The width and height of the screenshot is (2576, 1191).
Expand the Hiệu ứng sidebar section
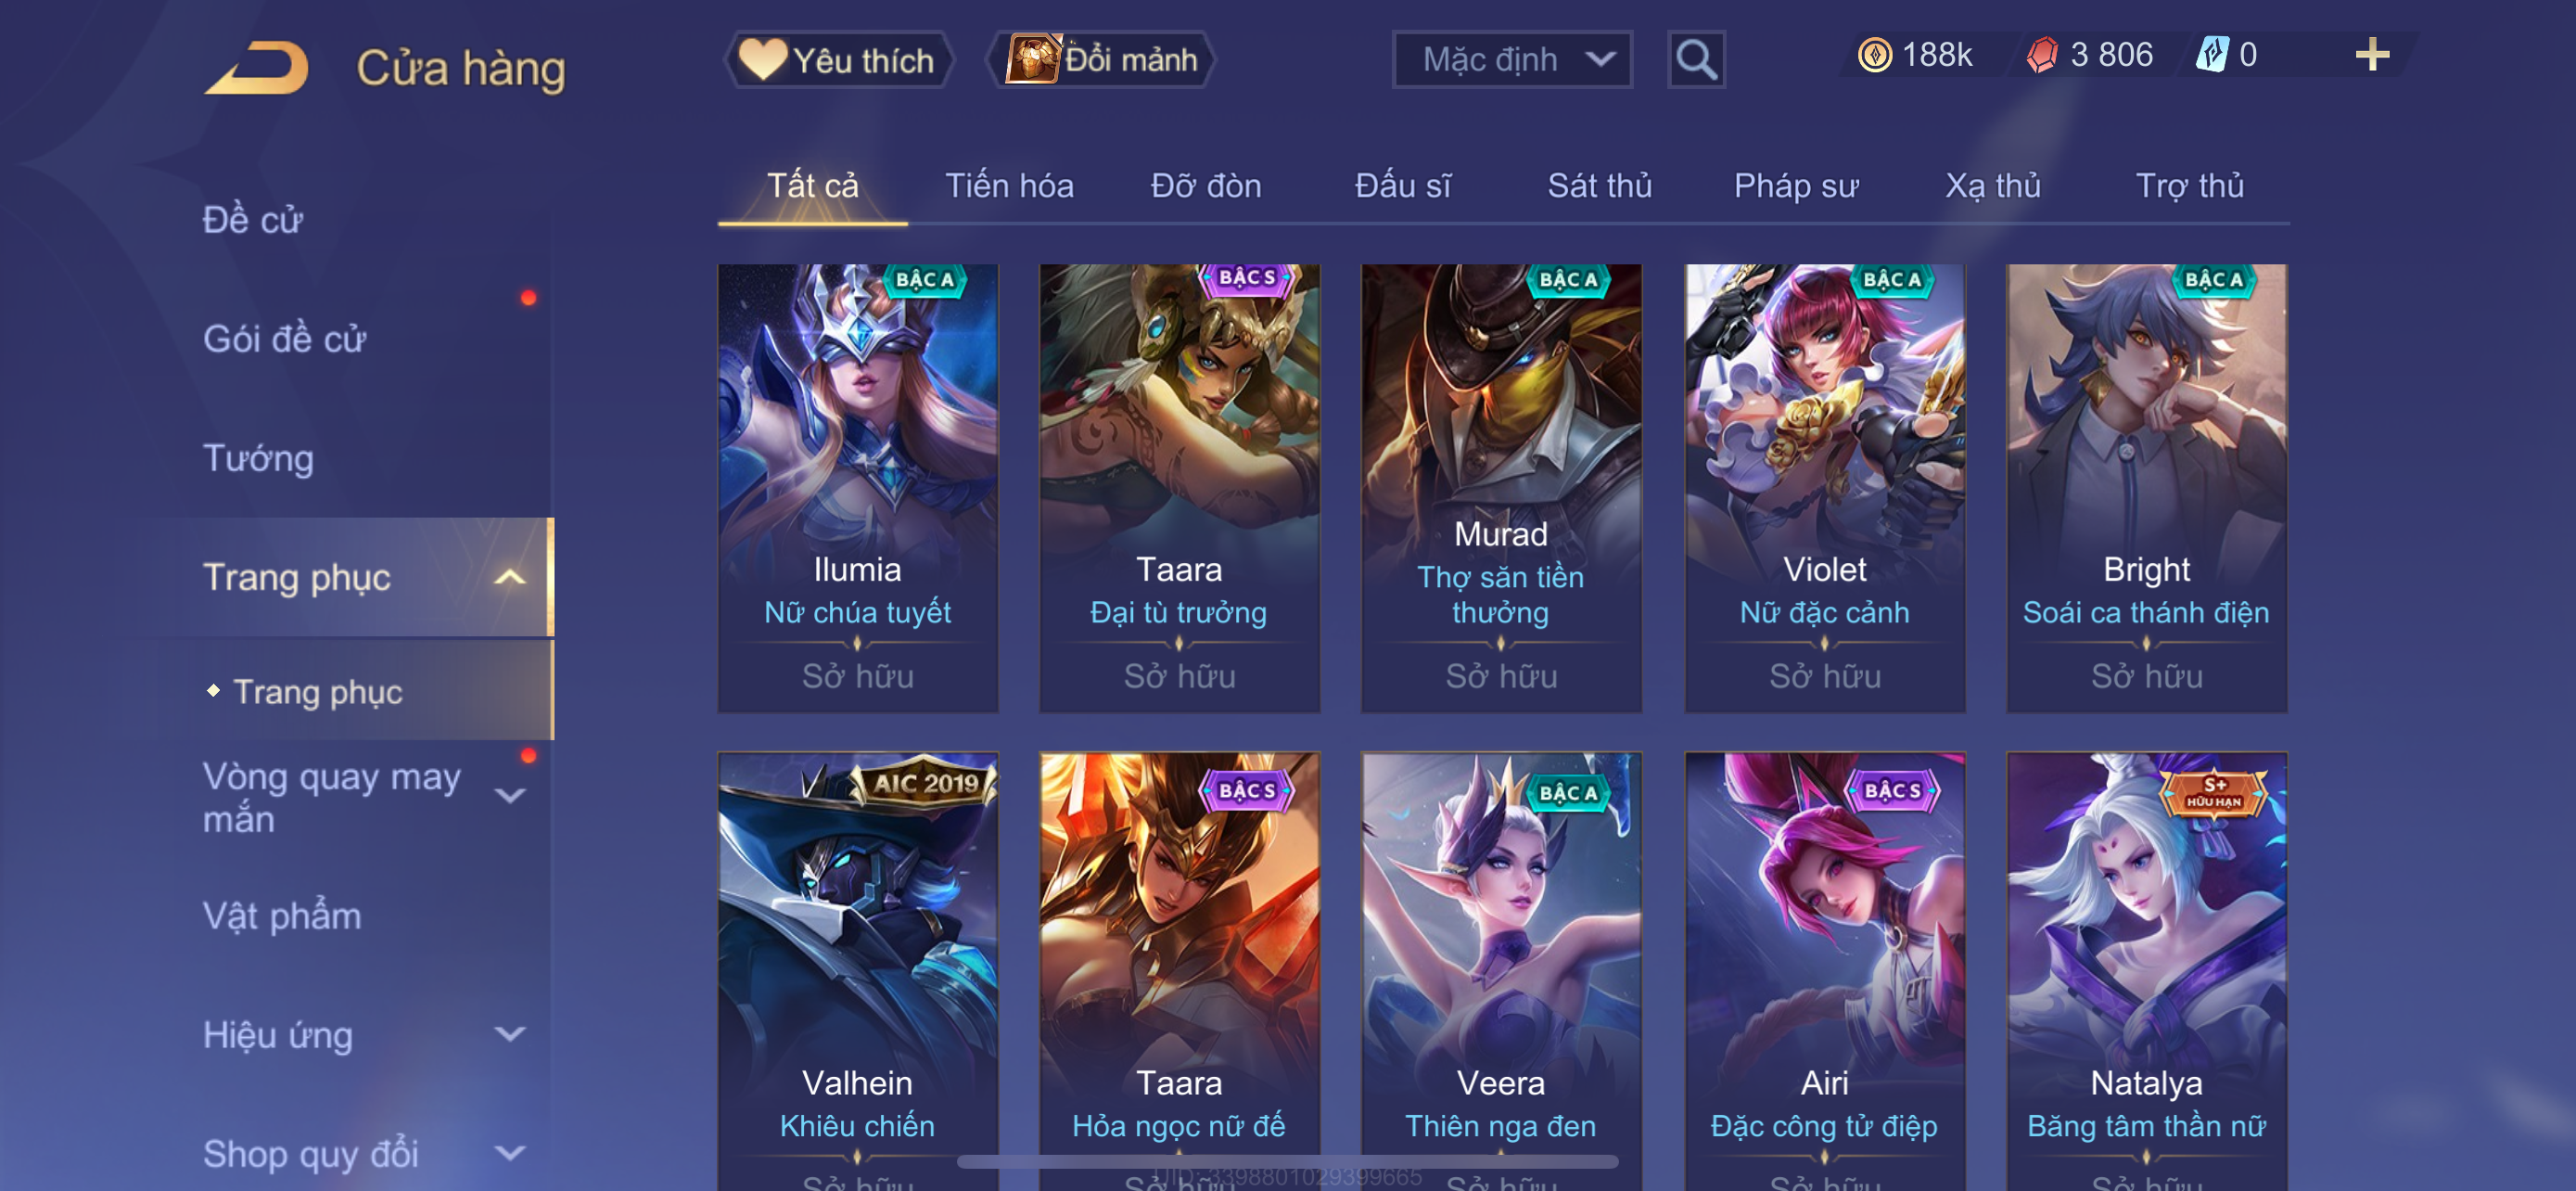510,1034
